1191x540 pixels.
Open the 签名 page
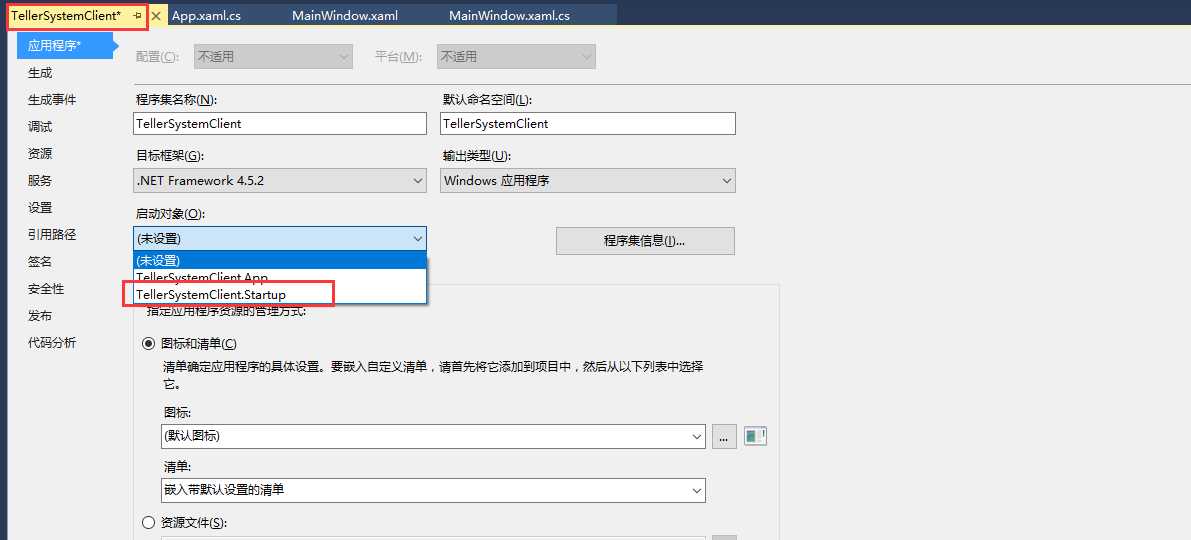(40, 261)
